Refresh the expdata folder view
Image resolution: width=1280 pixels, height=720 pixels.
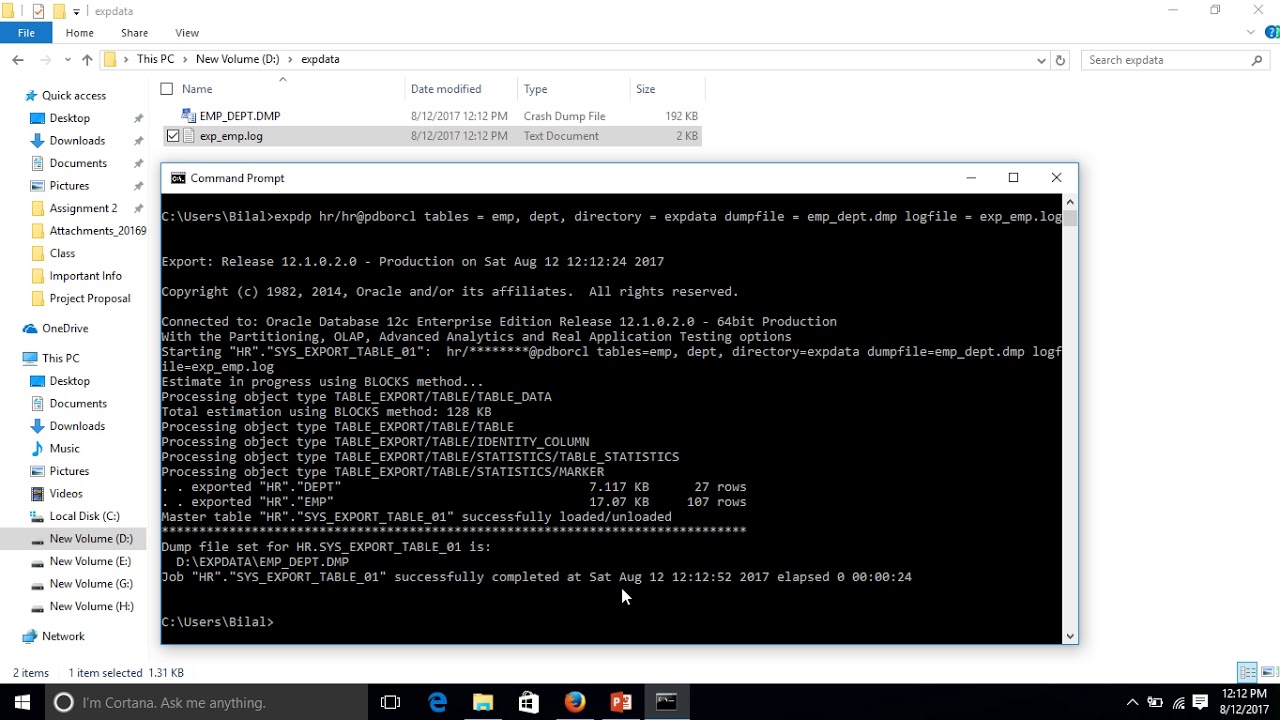[x=1061, y=60]
